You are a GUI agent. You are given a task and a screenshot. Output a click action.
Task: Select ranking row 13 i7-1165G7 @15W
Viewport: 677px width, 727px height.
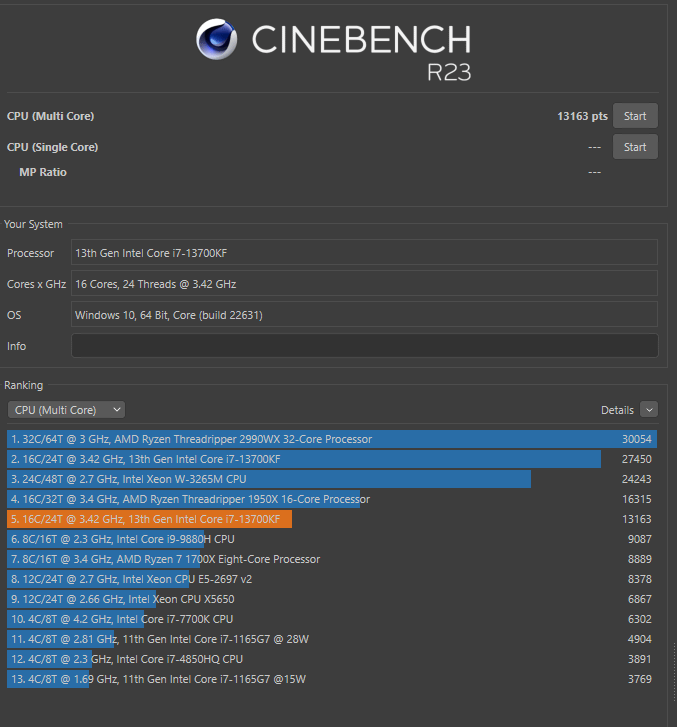tap(332, 679)
